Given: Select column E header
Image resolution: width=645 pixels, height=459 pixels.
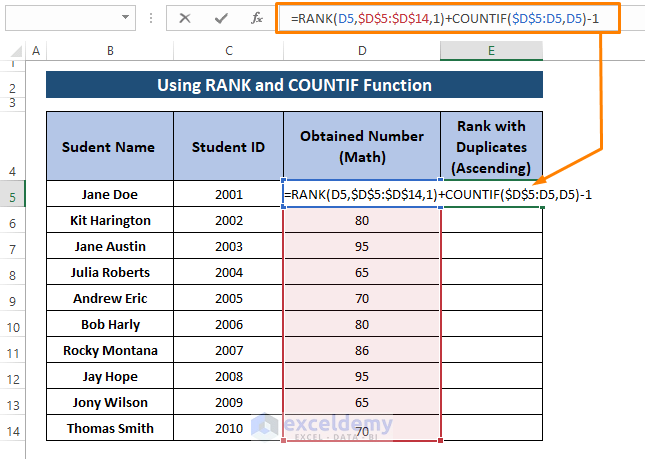Looking at the screenshot, I should click(x=491, y=51).
